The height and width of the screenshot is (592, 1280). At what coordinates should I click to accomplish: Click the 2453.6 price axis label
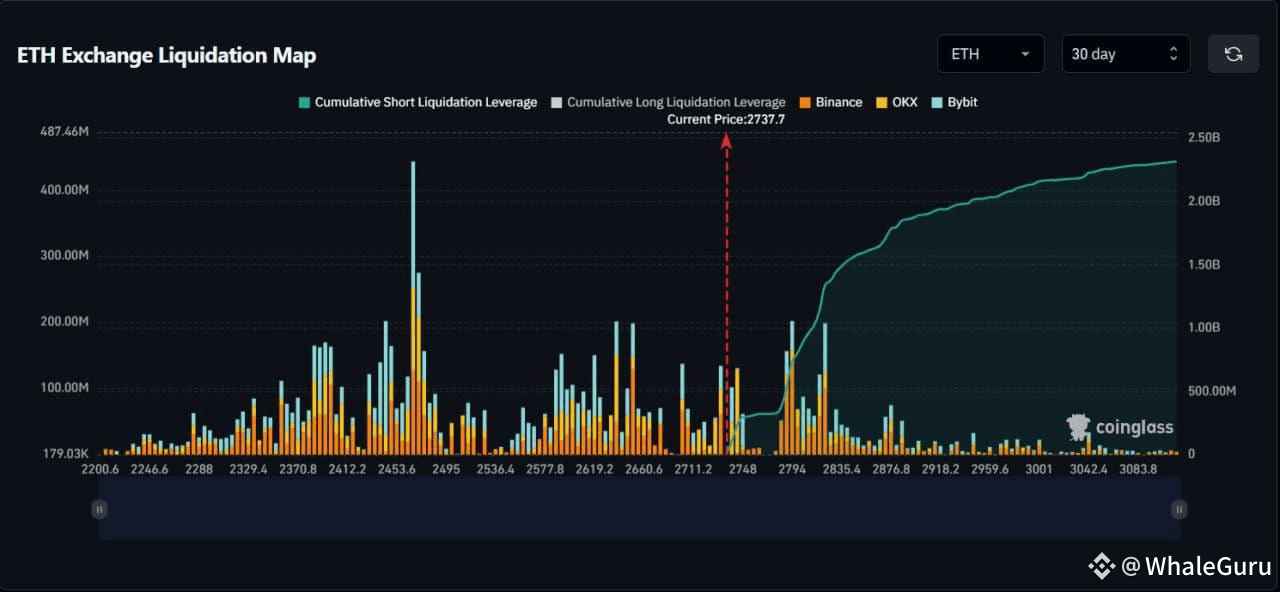point(397,469)
